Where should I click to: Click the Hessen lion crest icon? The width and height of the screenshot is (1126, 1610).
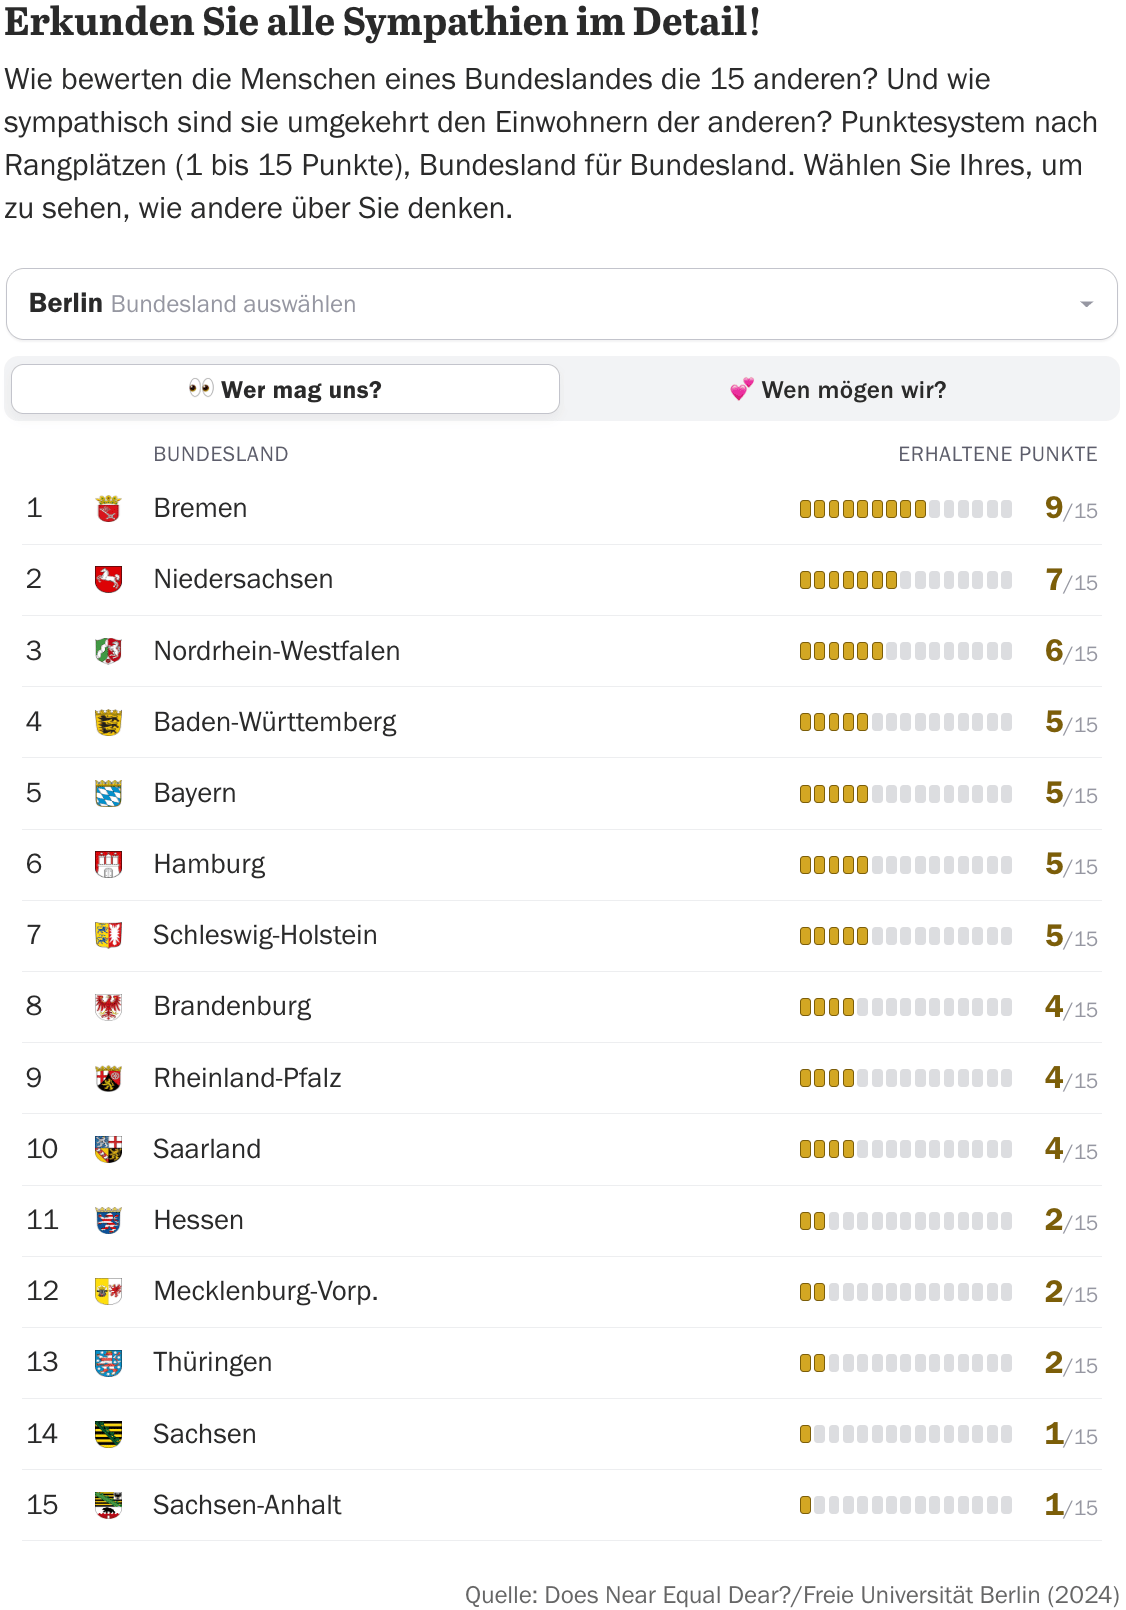108,1220
